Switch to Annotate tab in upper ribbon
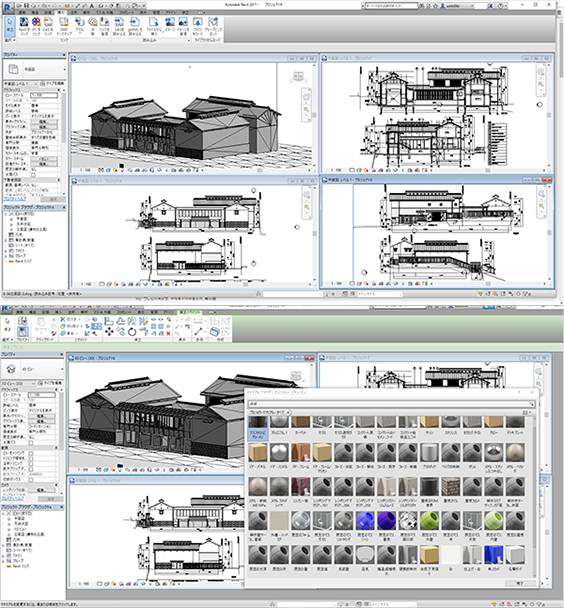 pyautogui.click(x=74, y=12)
